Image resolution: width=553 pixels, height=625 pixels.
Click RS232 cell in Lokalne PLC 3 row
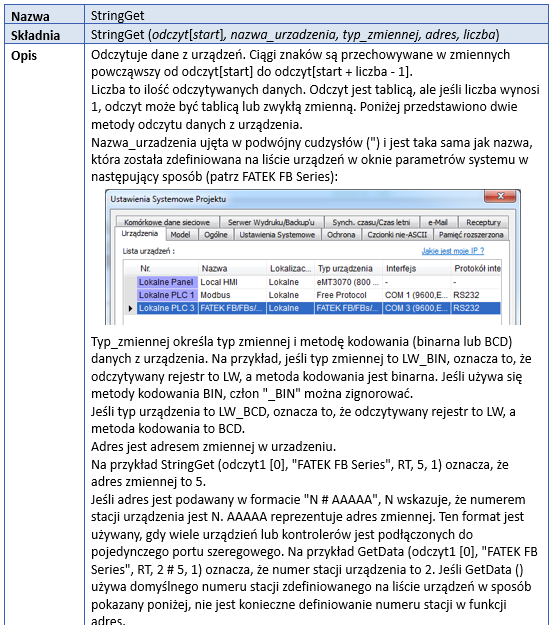[476, 308]
